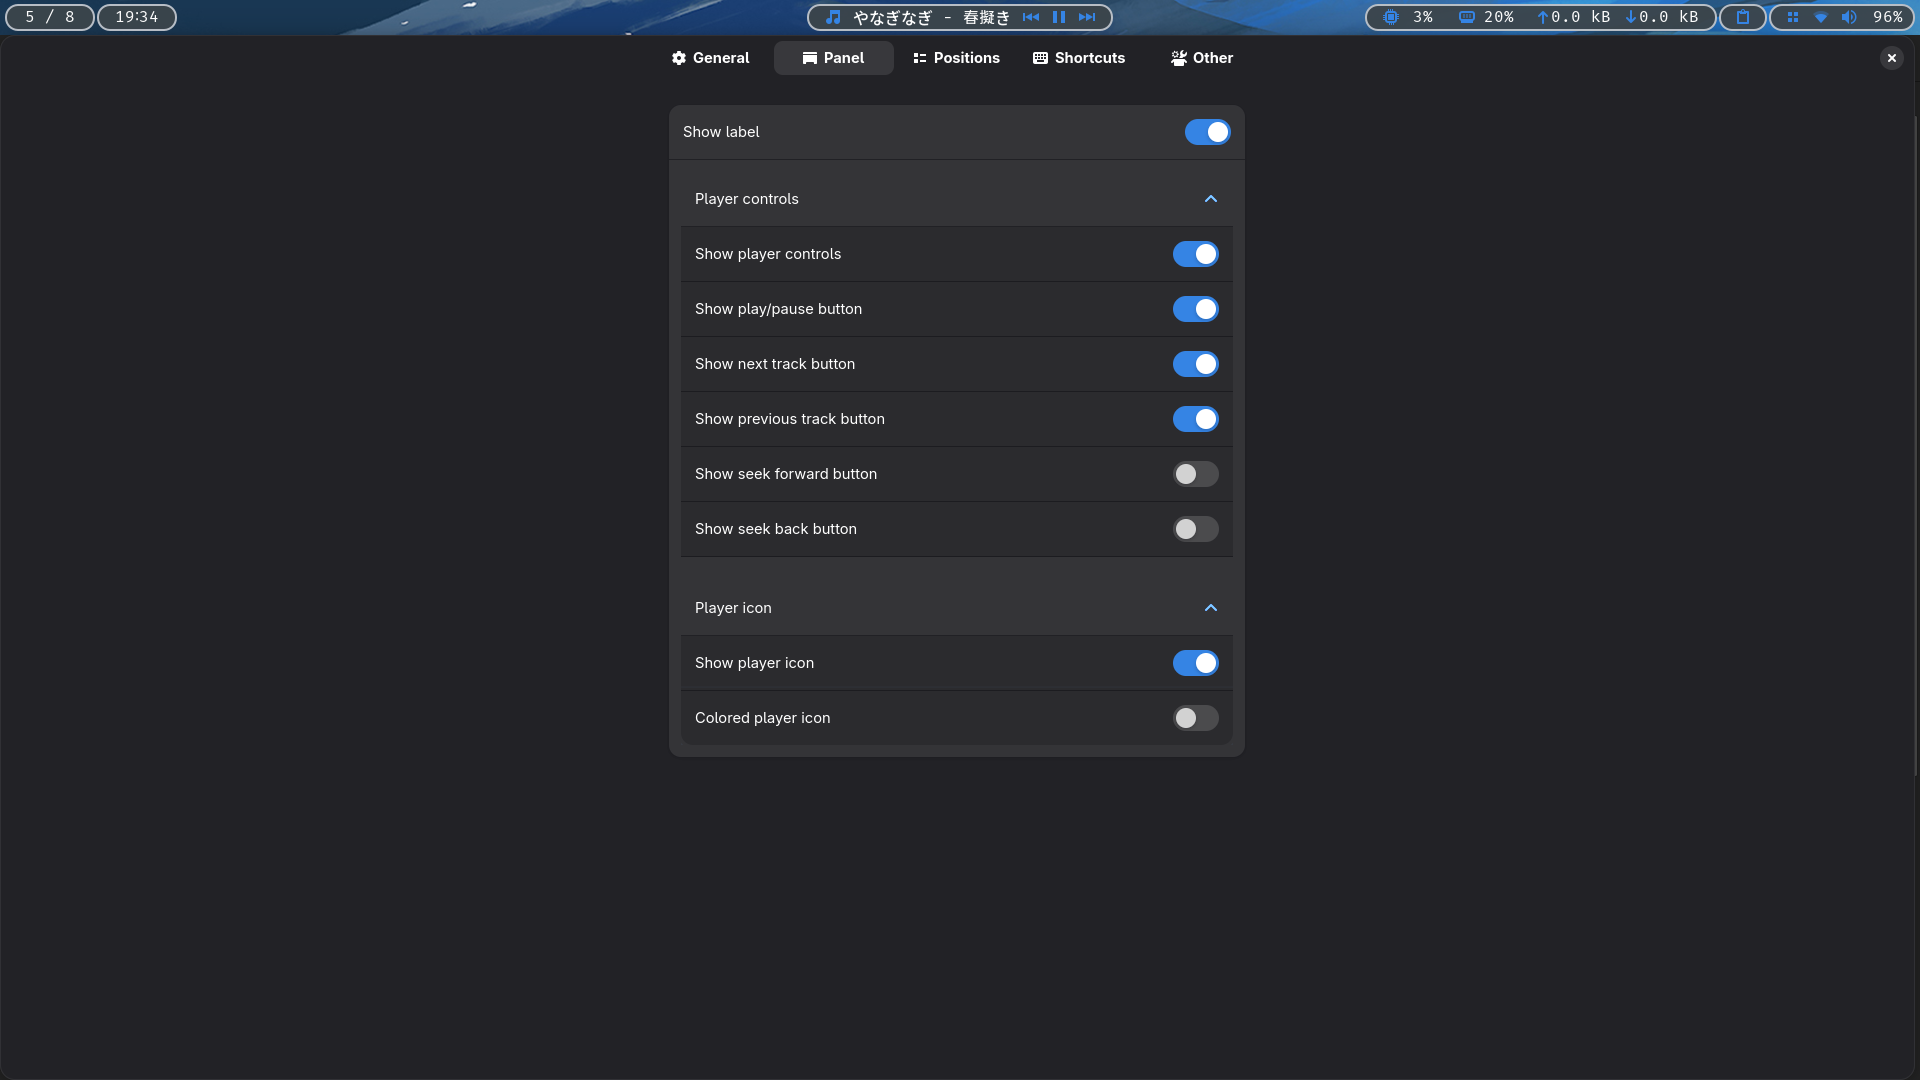This screenshot has width=1920, height=1080.
Task: Switch to the General tab
Action: pyautogui.click(x=710, y=58)
